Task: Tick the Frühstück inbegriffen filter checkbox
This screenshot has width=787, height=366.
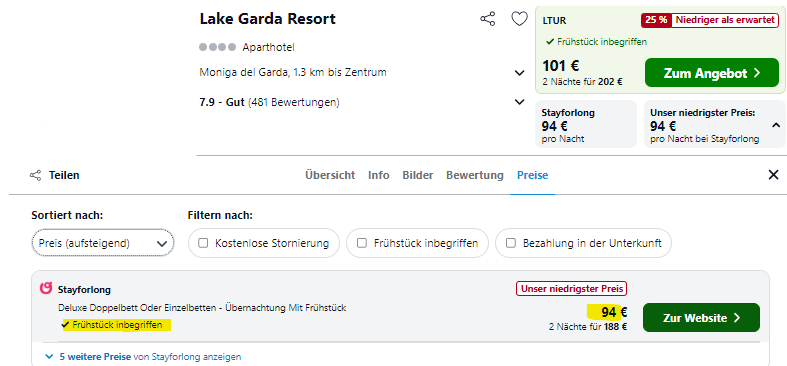Action: 361,243
